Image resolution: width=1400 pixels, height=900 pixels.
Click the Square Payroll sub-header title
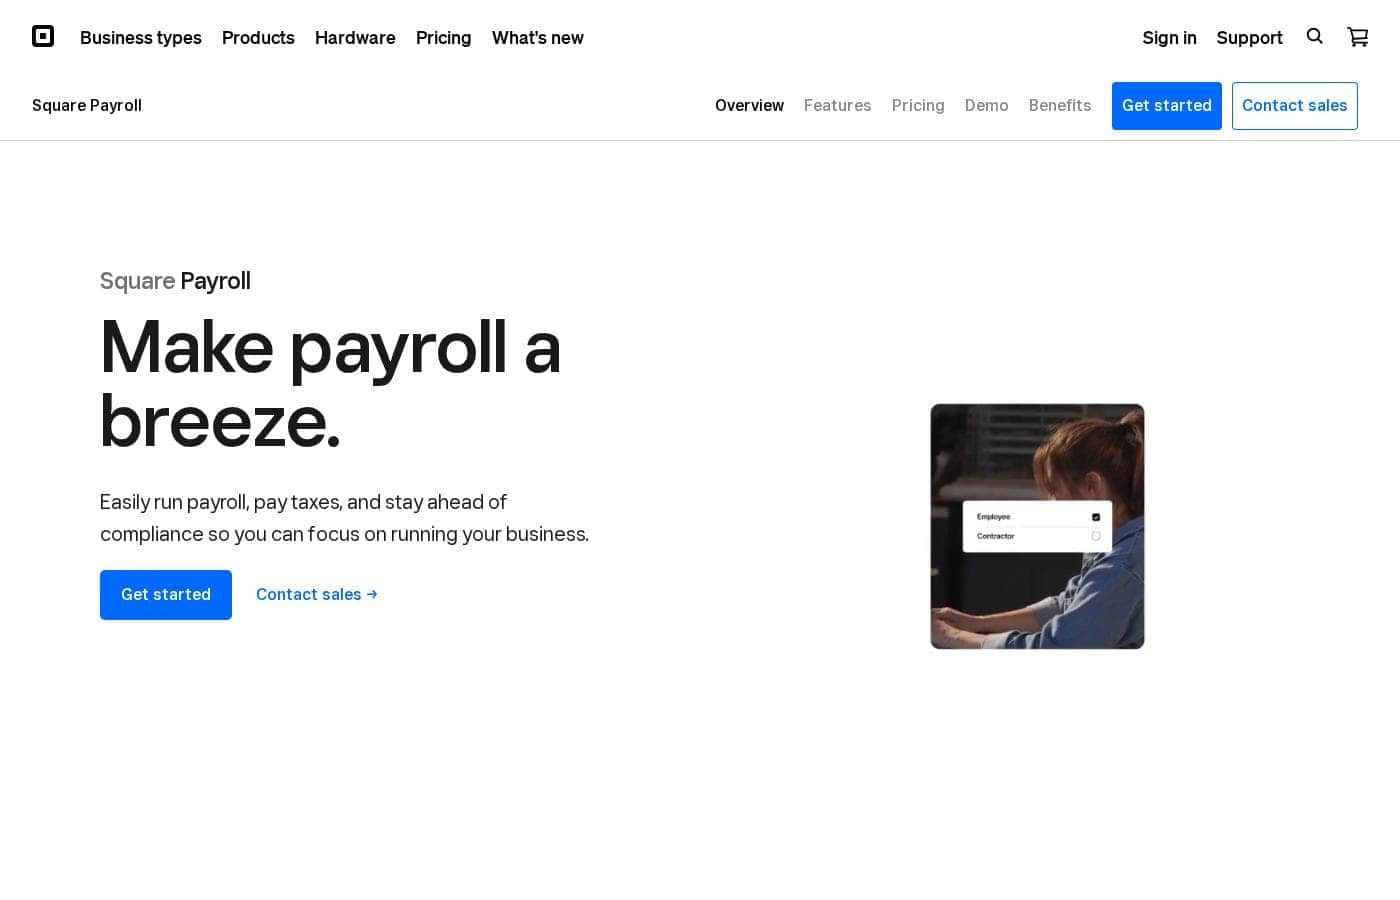[87, 105]
